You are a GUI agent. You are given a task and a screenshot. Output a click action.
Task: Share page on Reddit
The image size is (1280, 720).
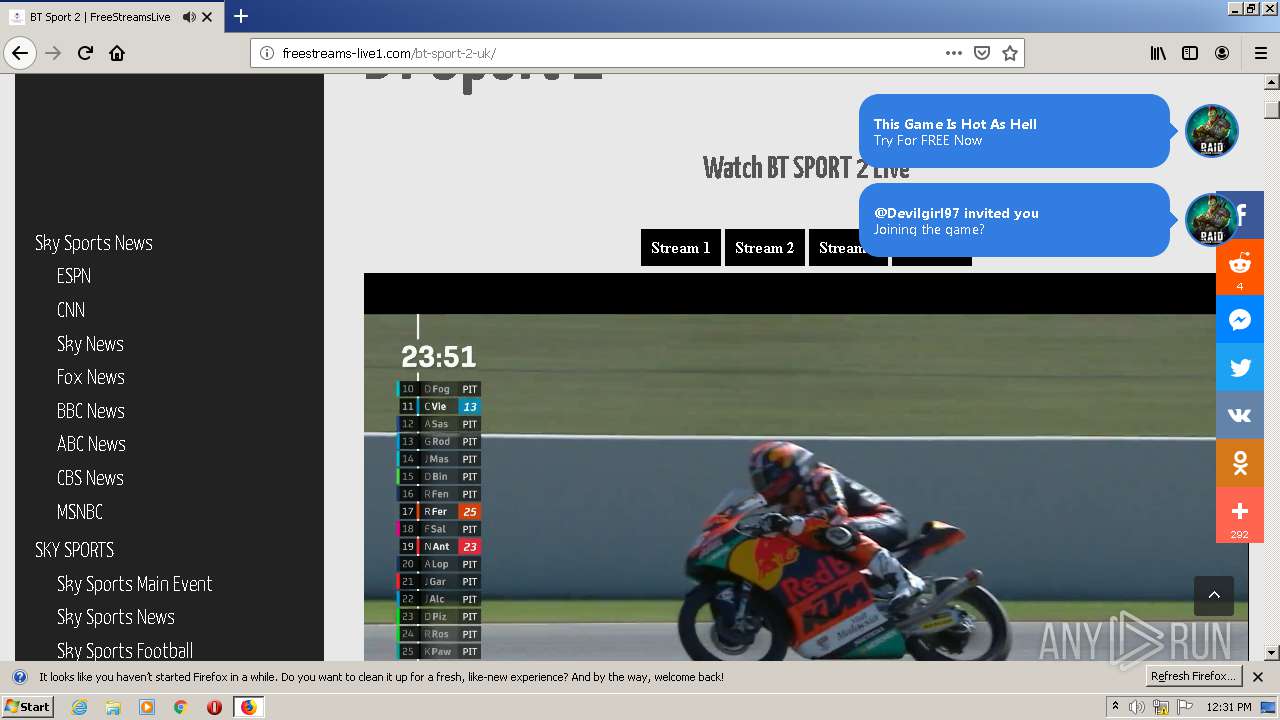point(1240,267)
